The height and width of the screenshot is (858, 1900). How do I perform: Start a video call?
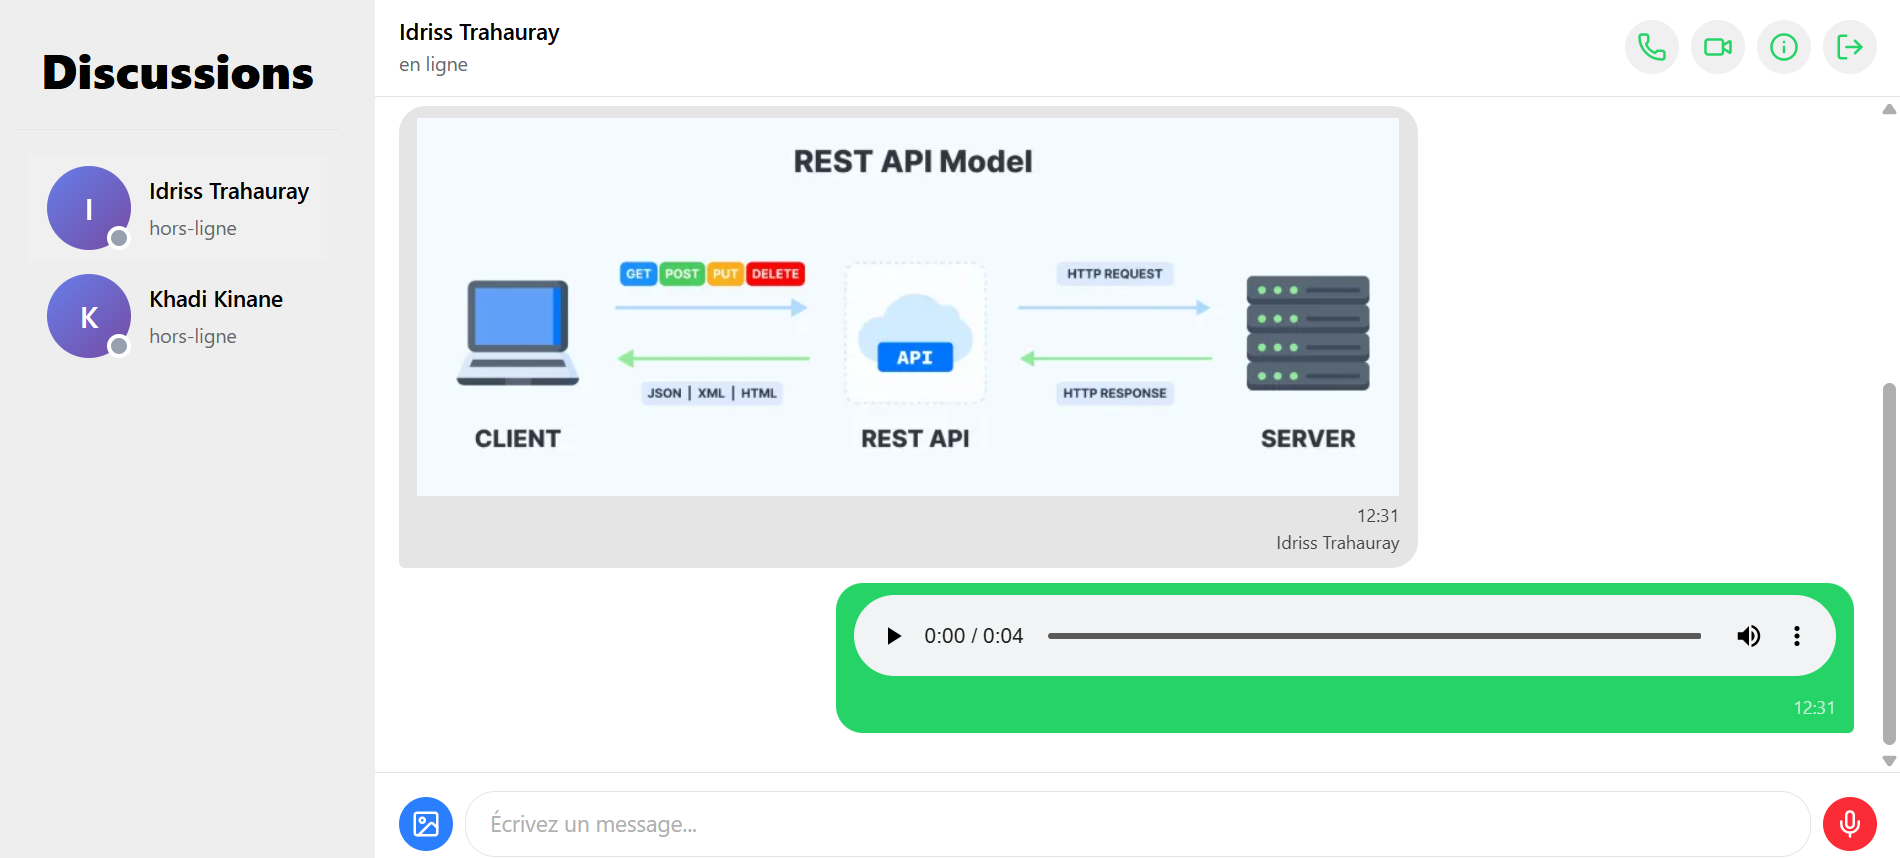(1717, 47)
